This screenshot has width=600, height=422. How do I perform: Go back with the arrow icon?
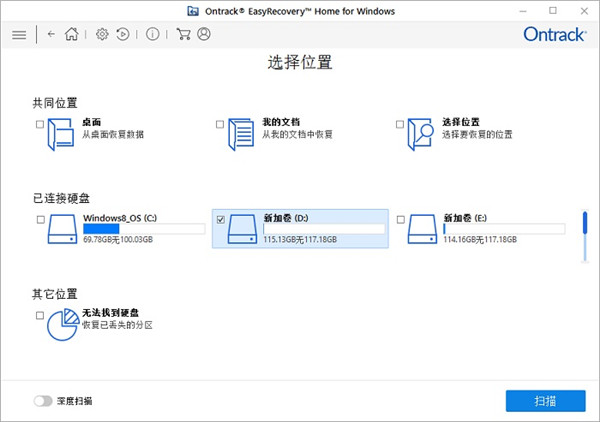coord(51,34)
